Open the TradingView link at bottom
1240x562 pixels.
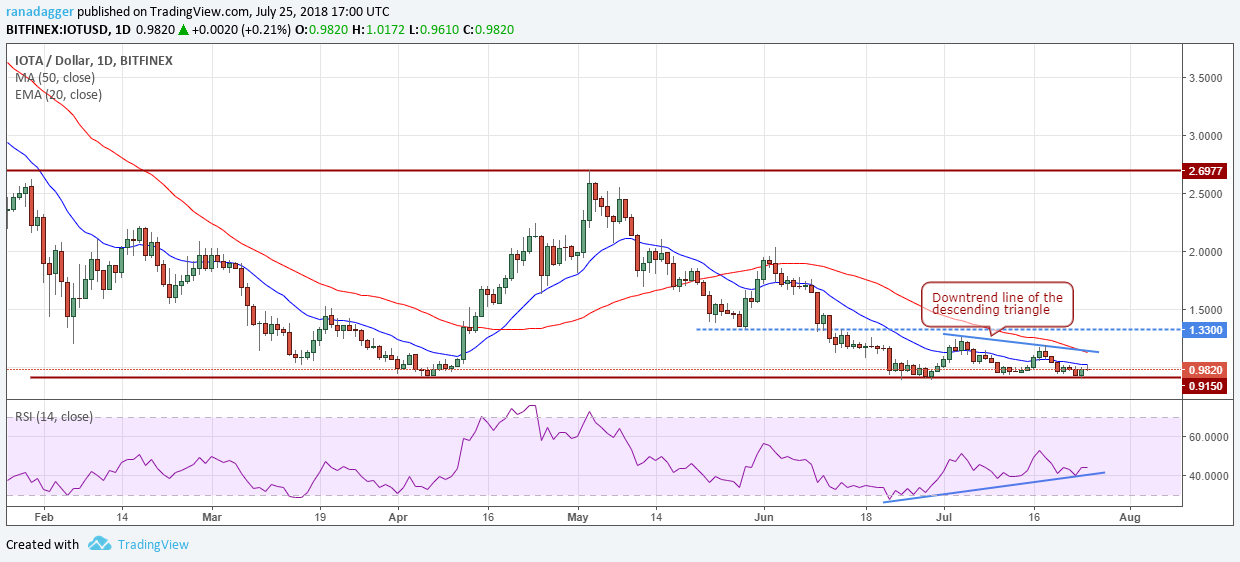(153, 545)
